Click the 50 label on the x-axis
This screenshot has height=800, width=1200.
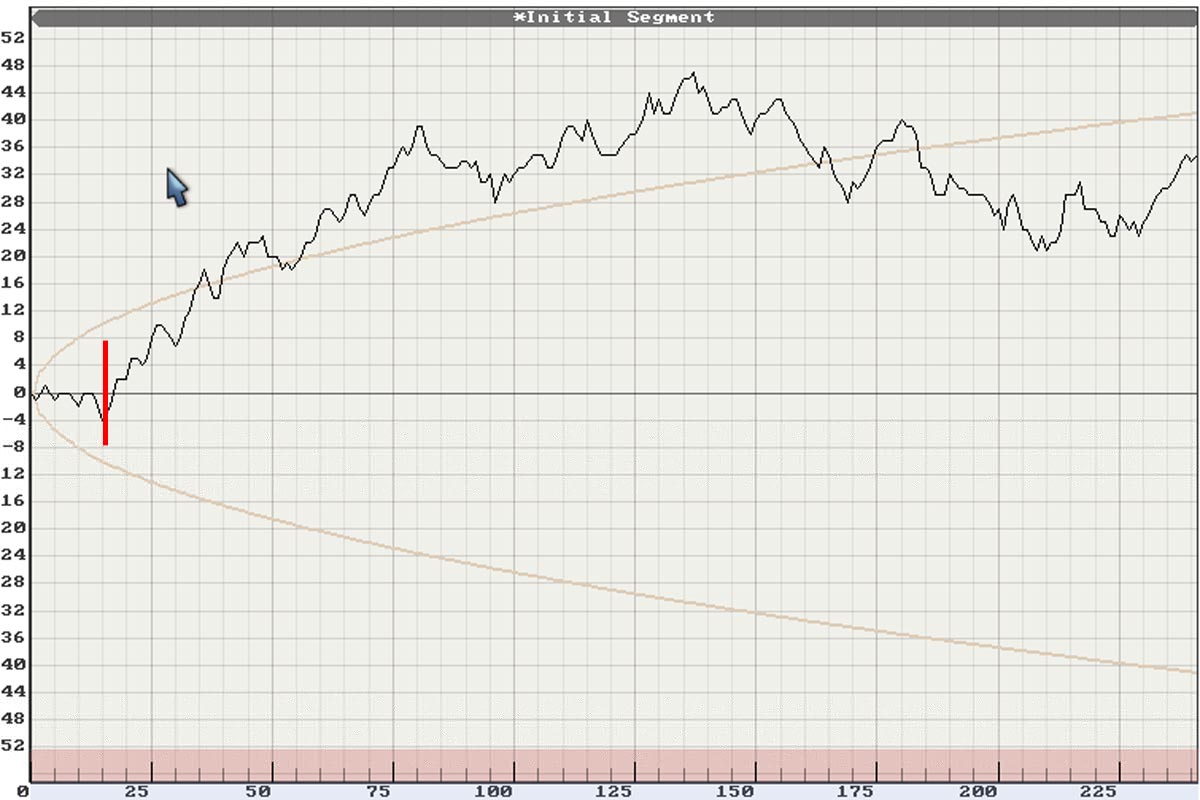click(x=258, y=791)
